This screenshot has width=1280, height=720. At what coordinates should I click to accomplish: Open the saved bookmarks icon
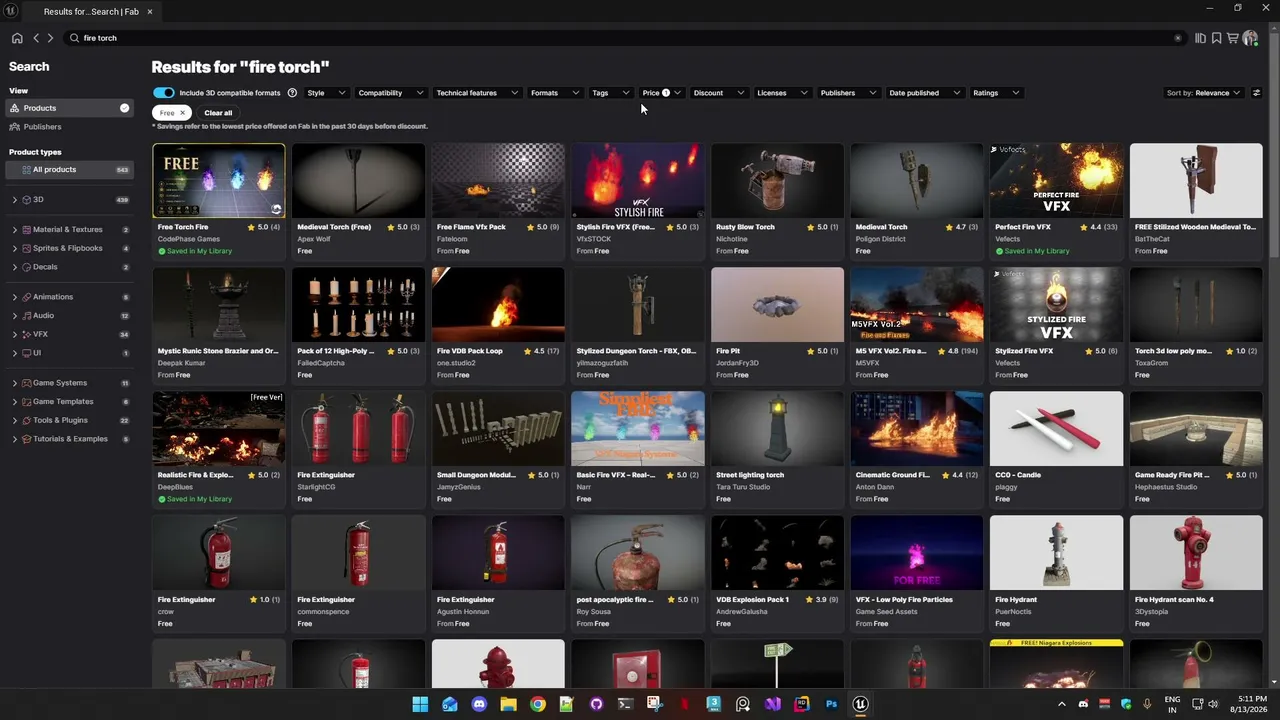pyautogui.click(x=1216, y=38)
